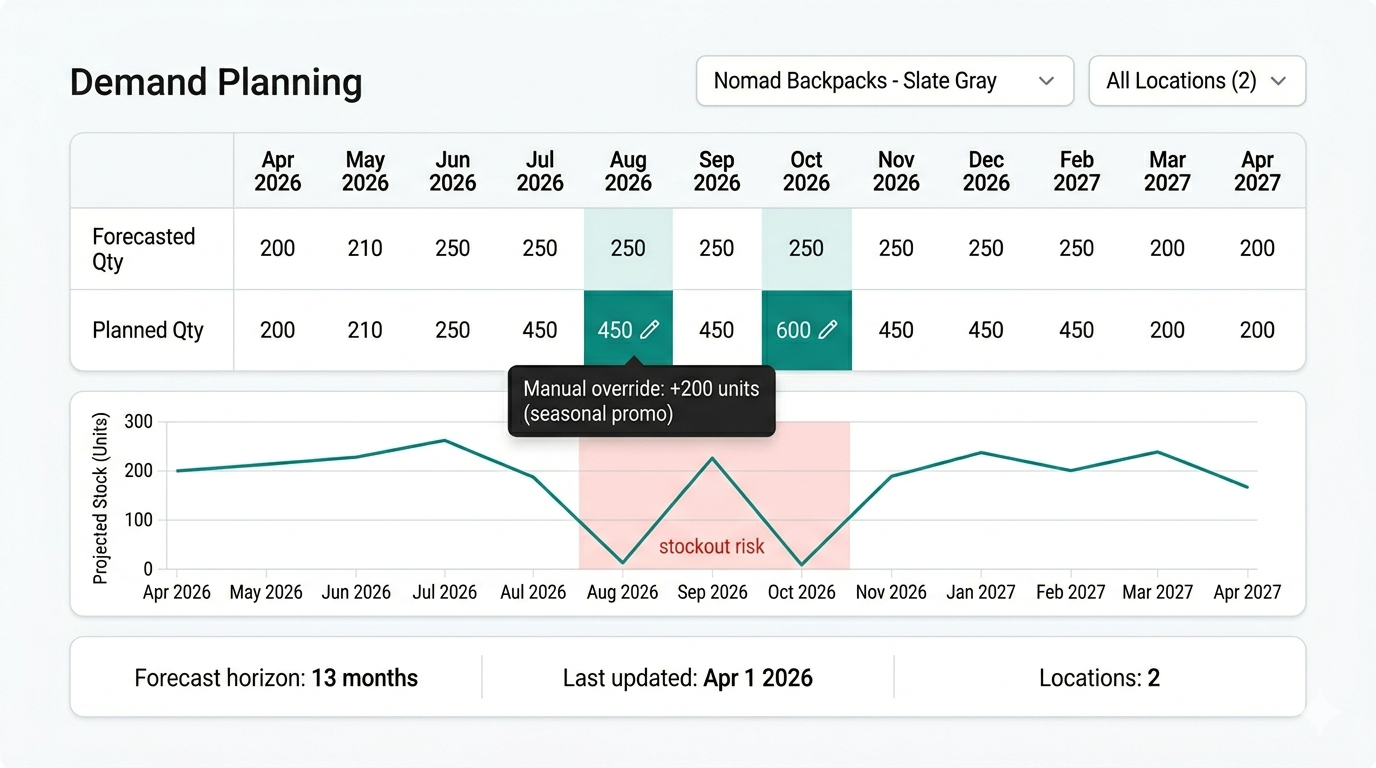Image resolution: width=1376 pixels, height=768 pixels.
Task: Click the Forecast horizon 13 months stat
Action: pos(276,678)
